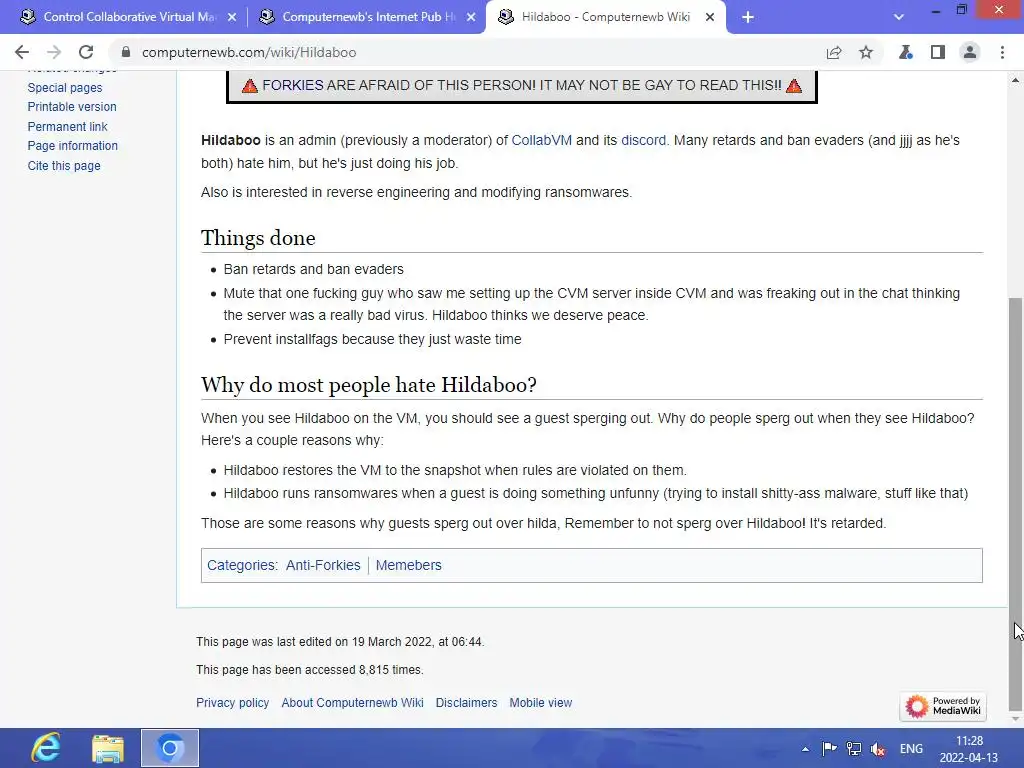
Task: Open the Anti-Forkies category
Action: 323,566
